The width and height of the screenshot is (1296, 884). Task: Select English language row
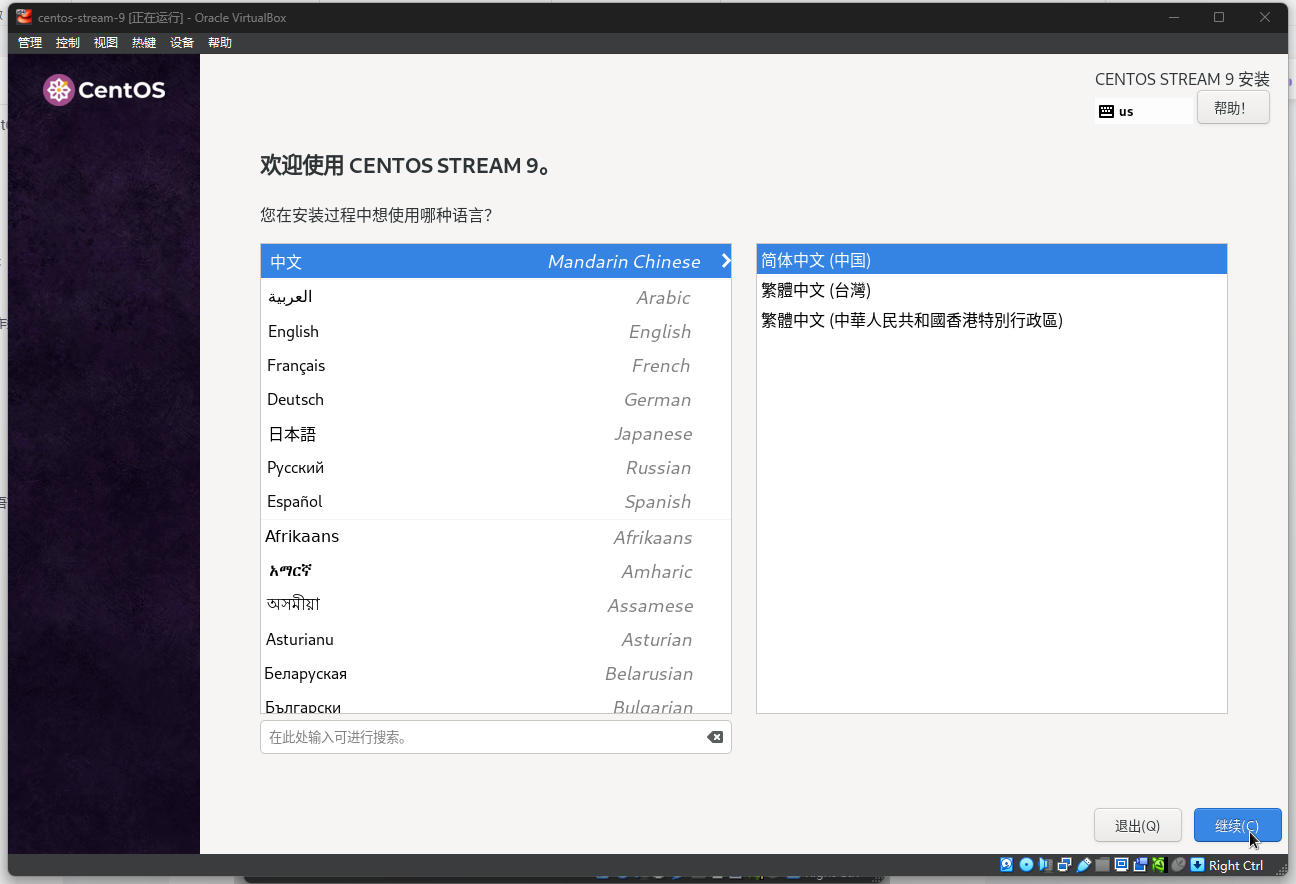[496, 331]
